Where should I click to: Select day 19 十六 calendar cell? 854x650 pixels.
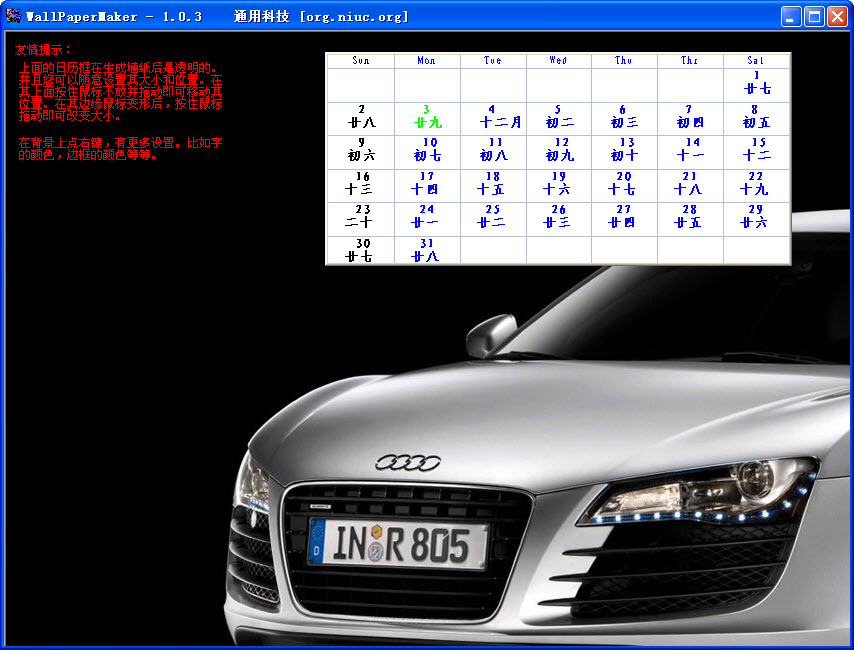pos(558,185)
